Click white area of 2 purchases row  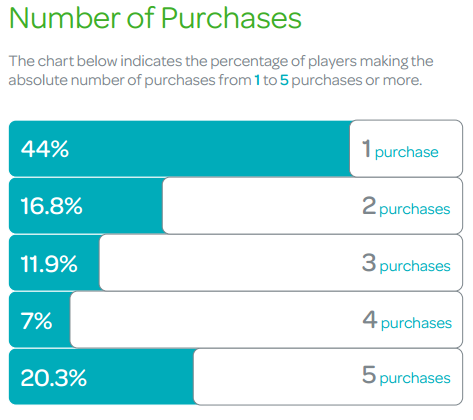[262, 206]
